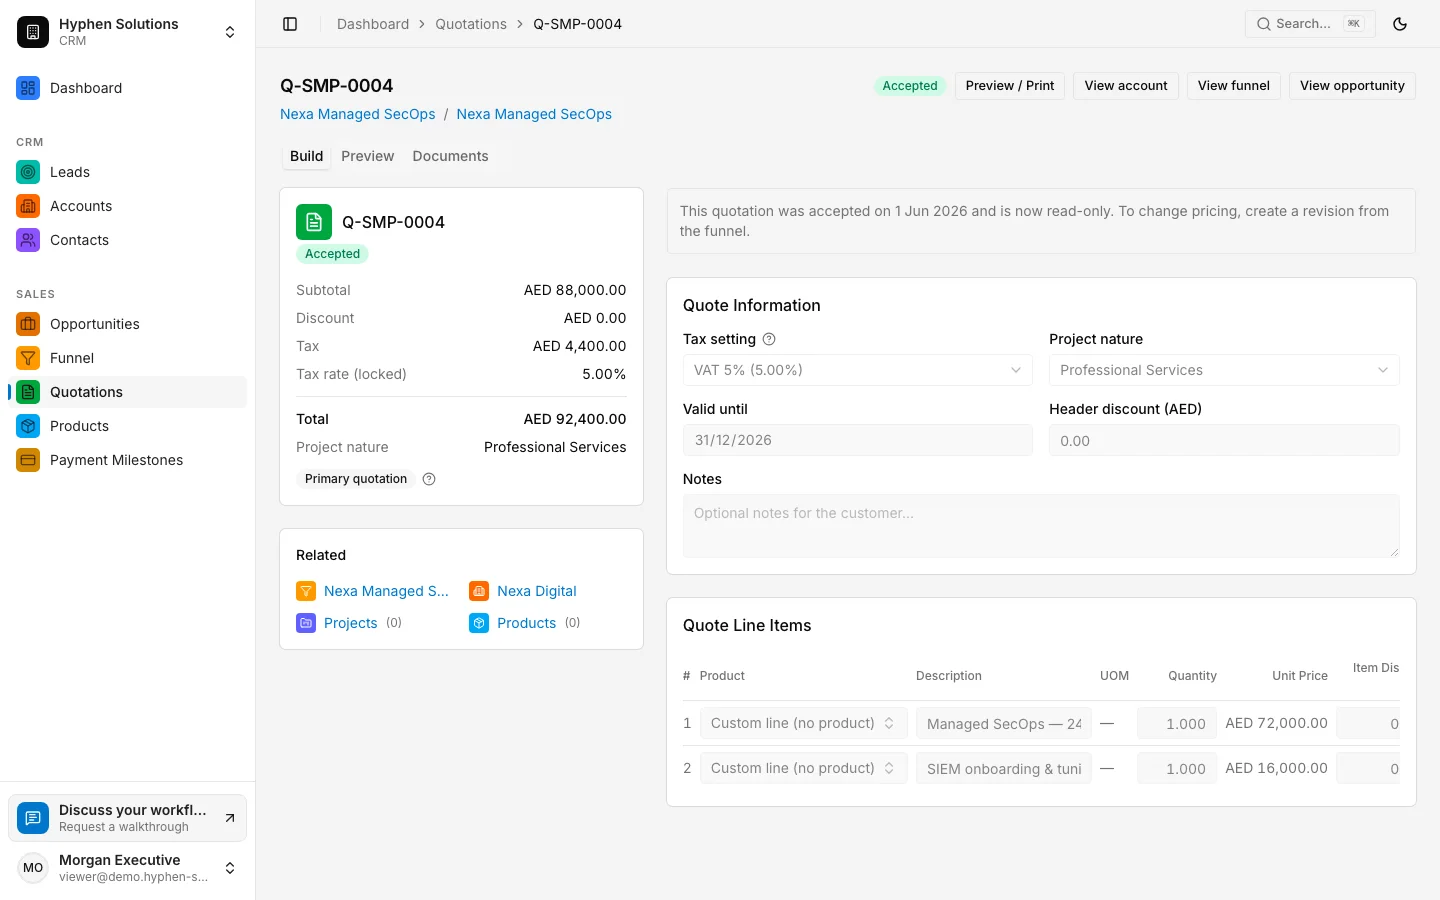Viewport: 1440px width, 900px height.
Task: Click the Hyphen Solutions logo icon
Action: coord(33,32)
